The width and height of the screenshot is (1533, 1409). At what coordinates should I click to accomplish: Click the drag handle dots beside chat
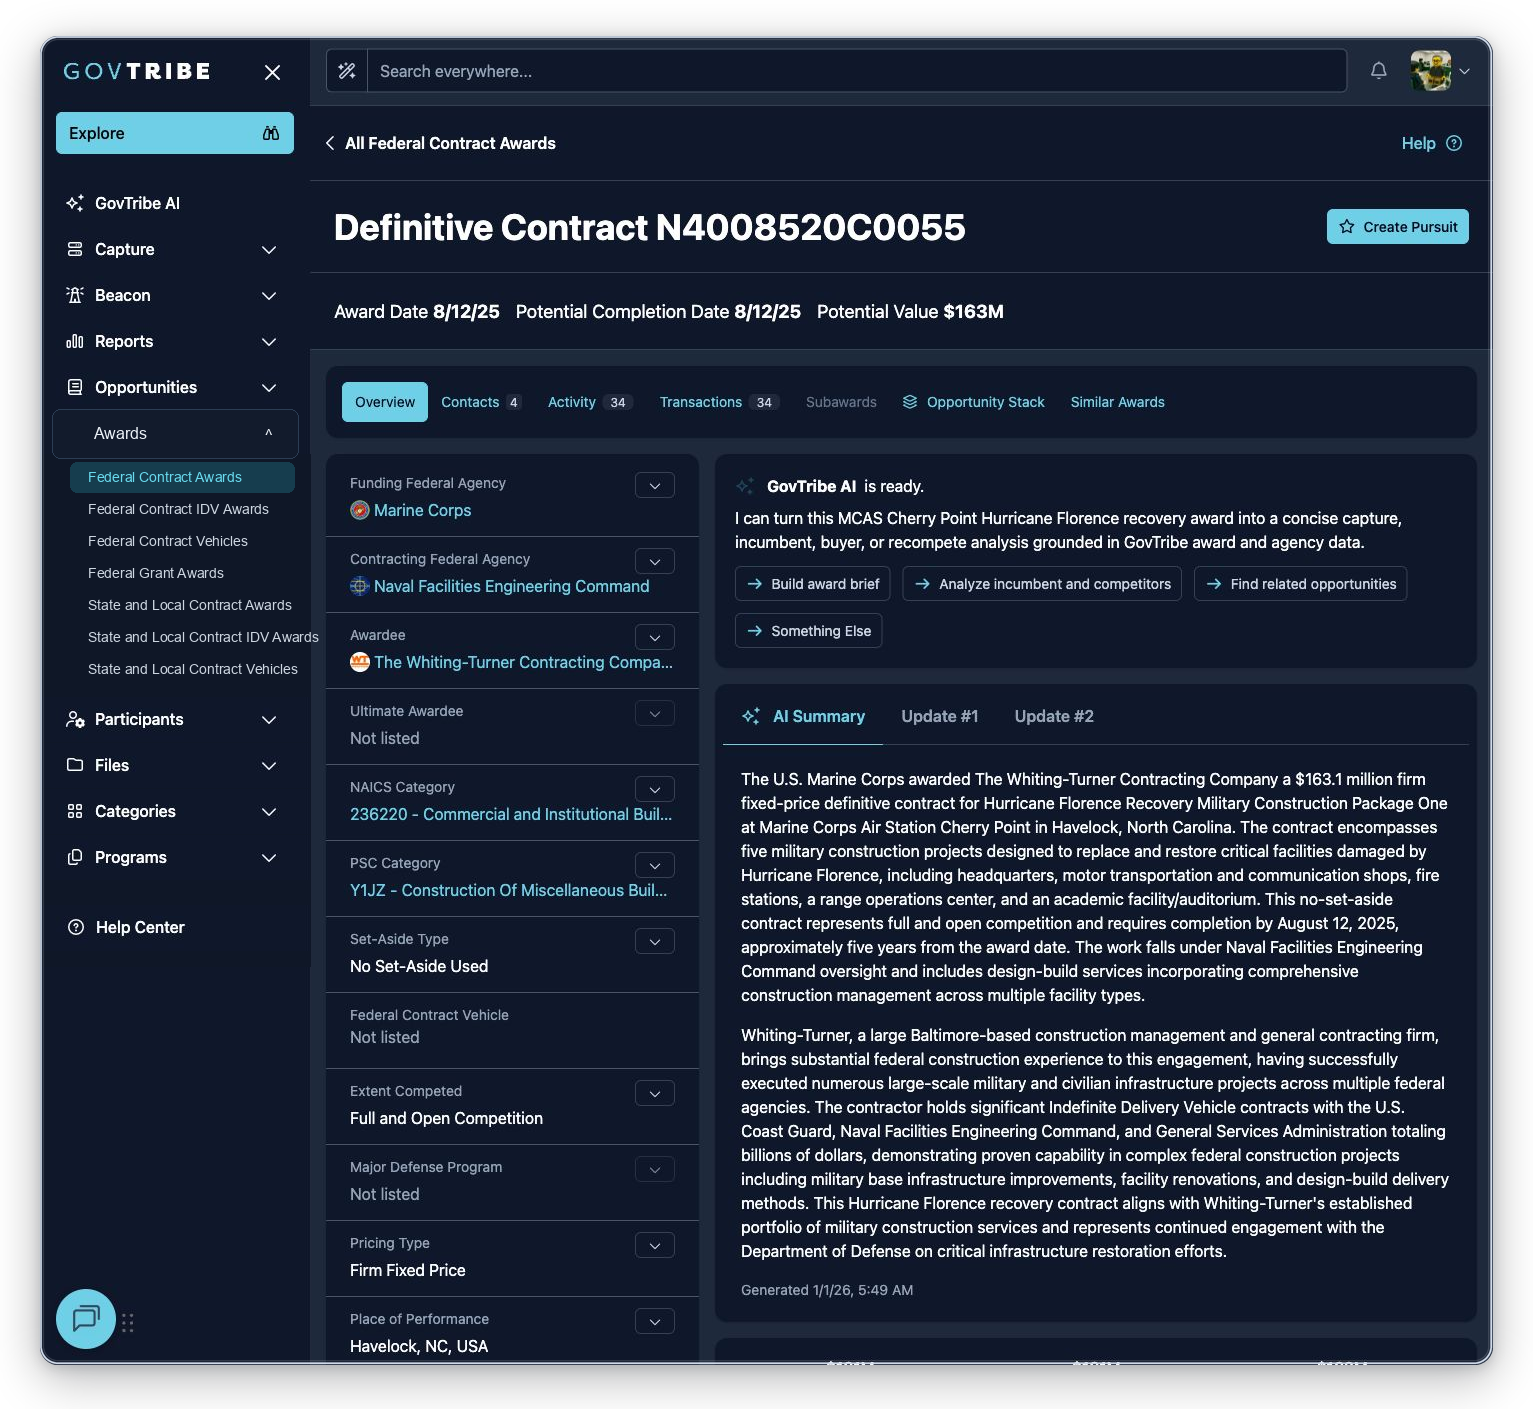[128, 1322]
